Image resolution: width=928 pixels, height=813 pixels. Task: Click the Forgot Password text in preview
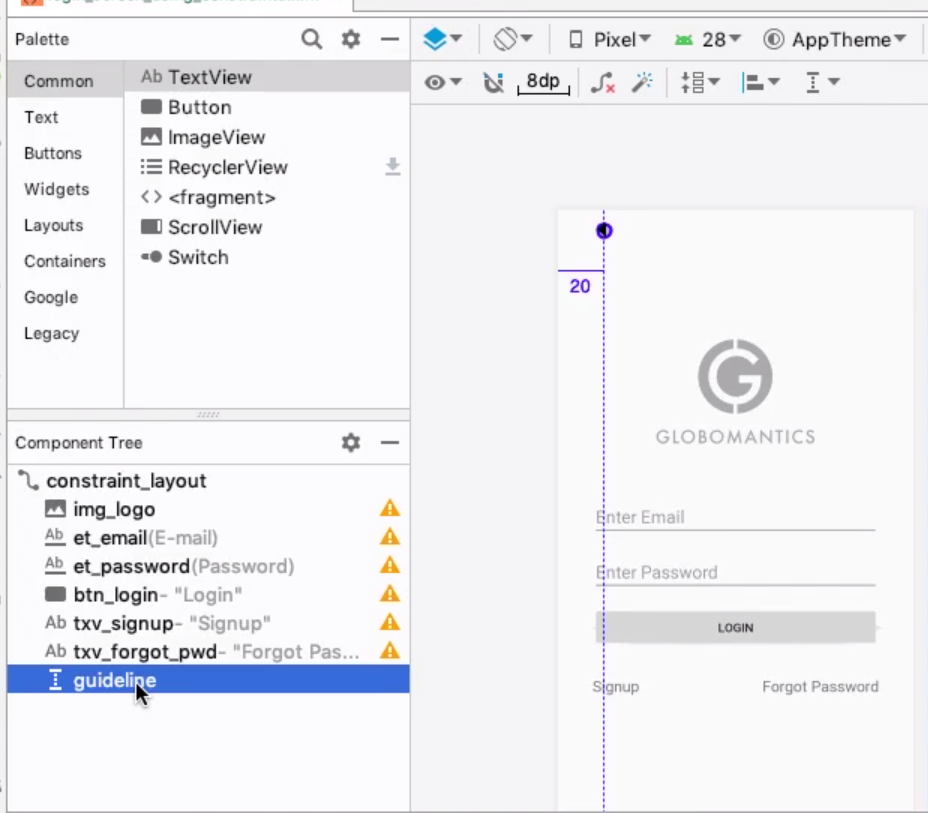820,687
